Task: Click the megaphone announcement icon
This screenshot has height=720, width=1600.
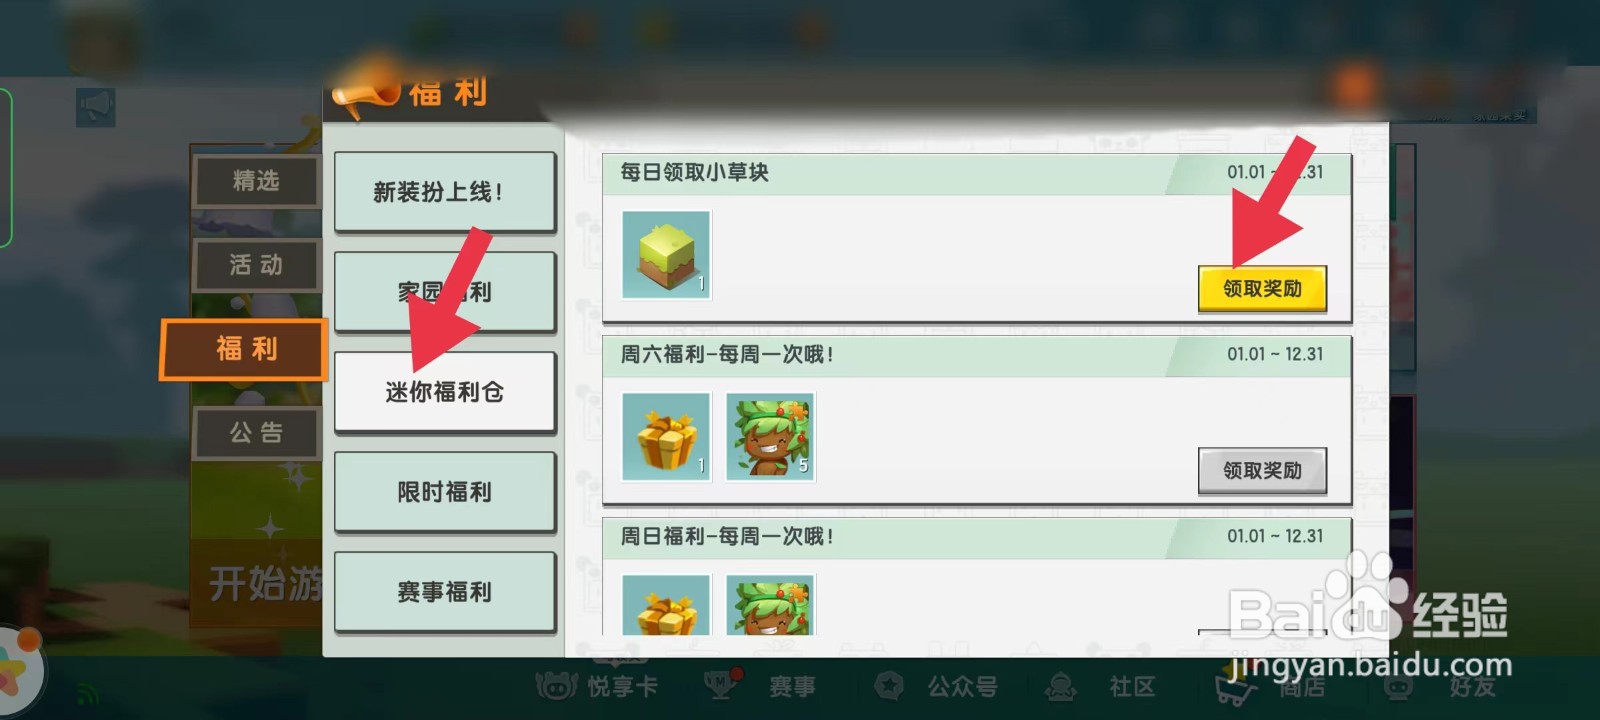Action: [96, 106]
